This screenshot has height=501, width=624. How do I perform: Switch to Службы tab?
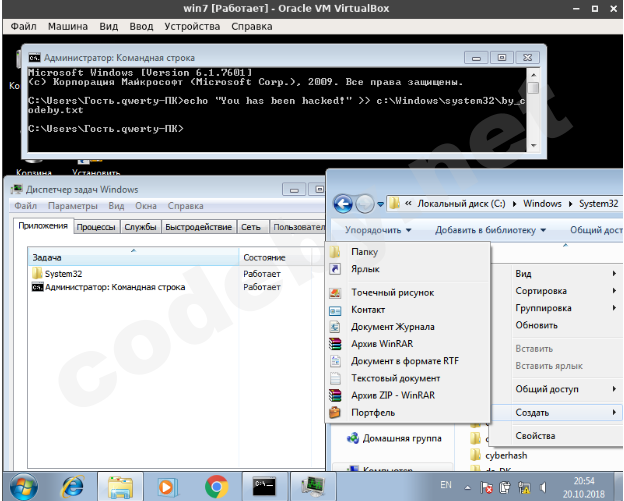[140, 227]
